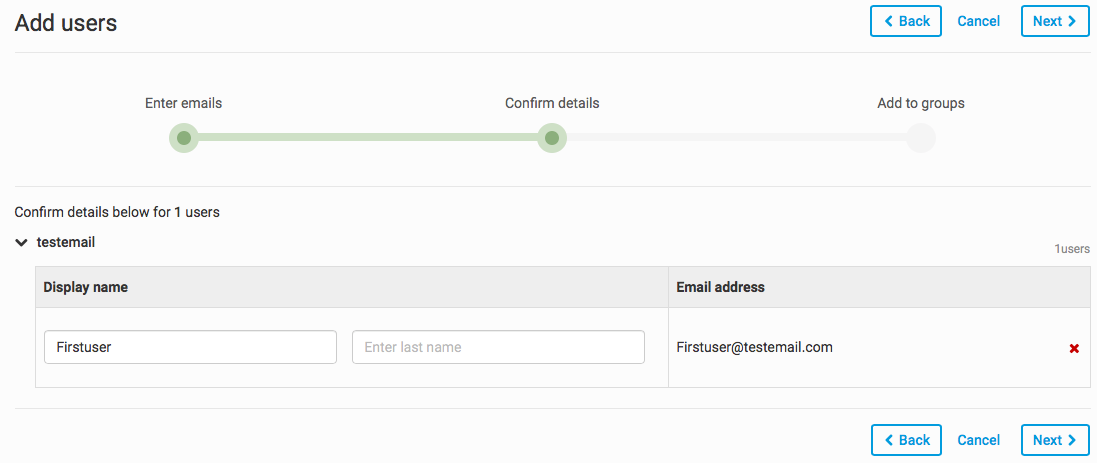Select the Add to groups step circle
Image resolution: width=1097 pixels, height=463 pixels.
[x=920, y=138]
